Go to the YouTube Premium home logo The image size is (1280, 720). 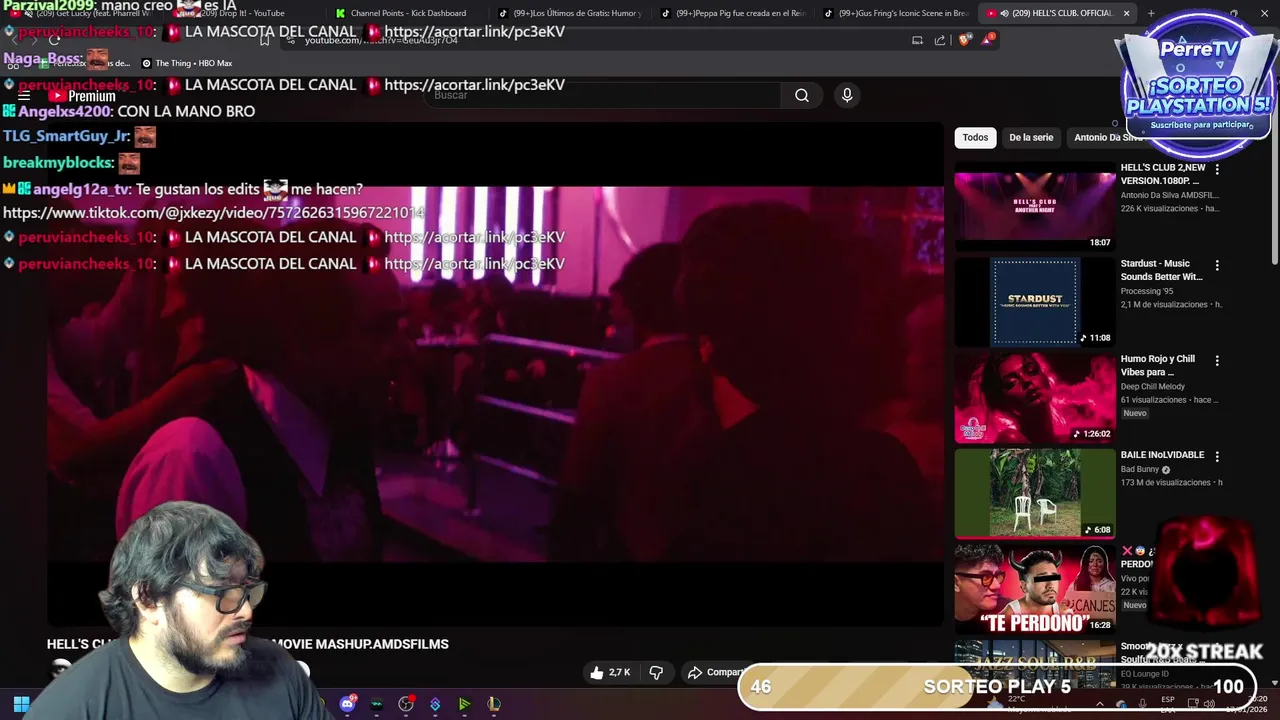pos(83,96)
